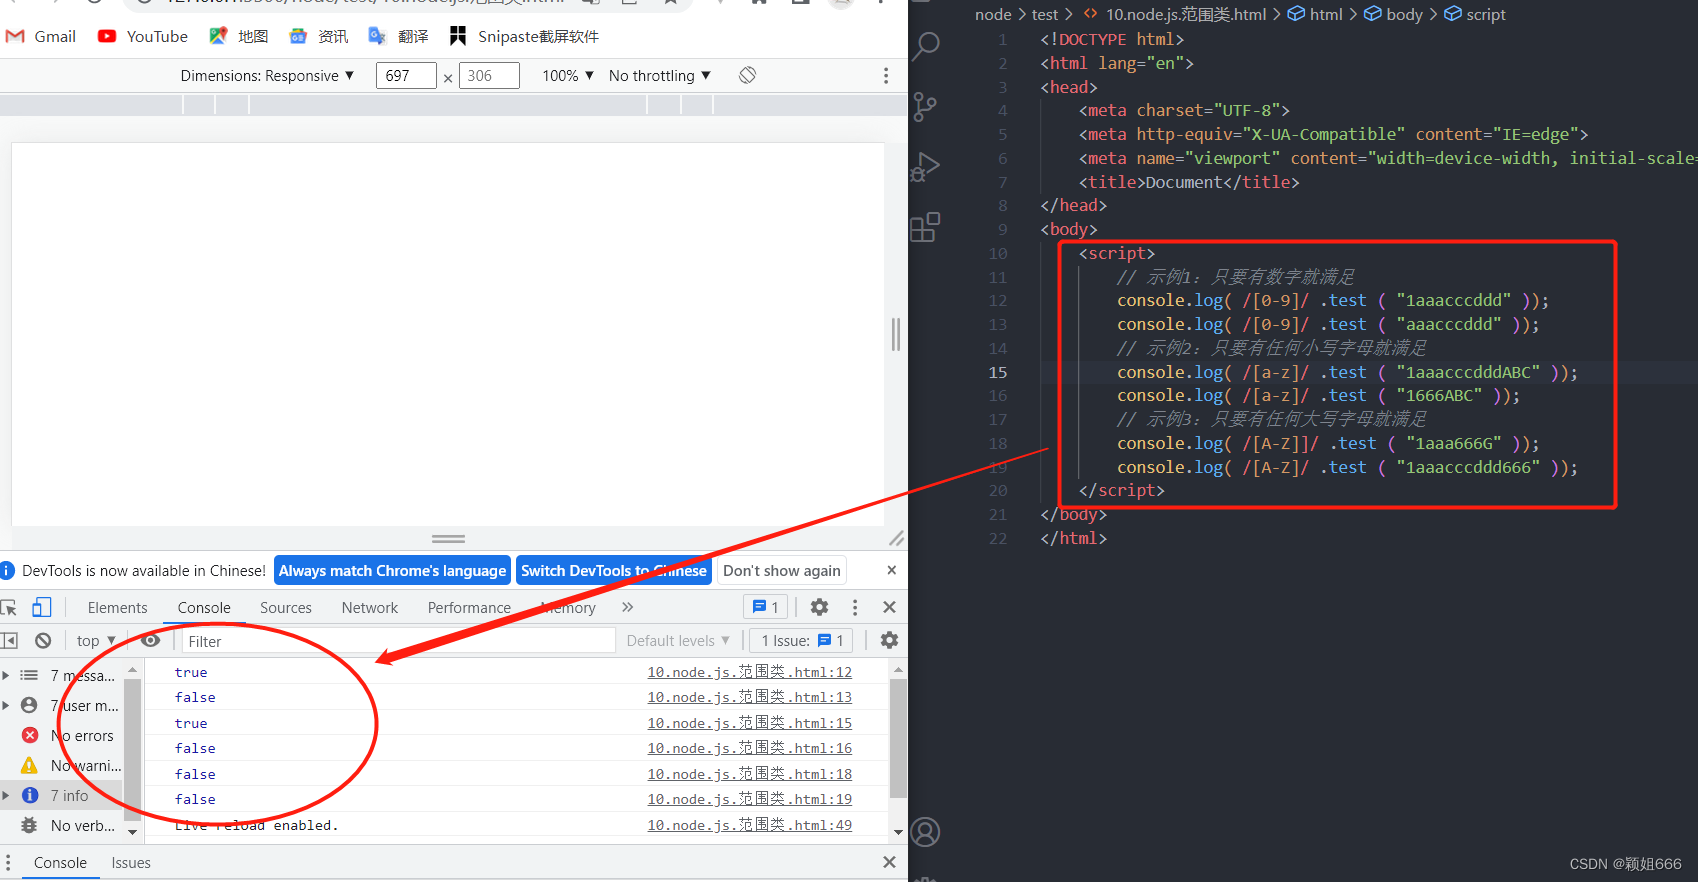
Task: Open the Dimensions Responsive dropdown
Action: pyautogui.click(x=267, y=76)
